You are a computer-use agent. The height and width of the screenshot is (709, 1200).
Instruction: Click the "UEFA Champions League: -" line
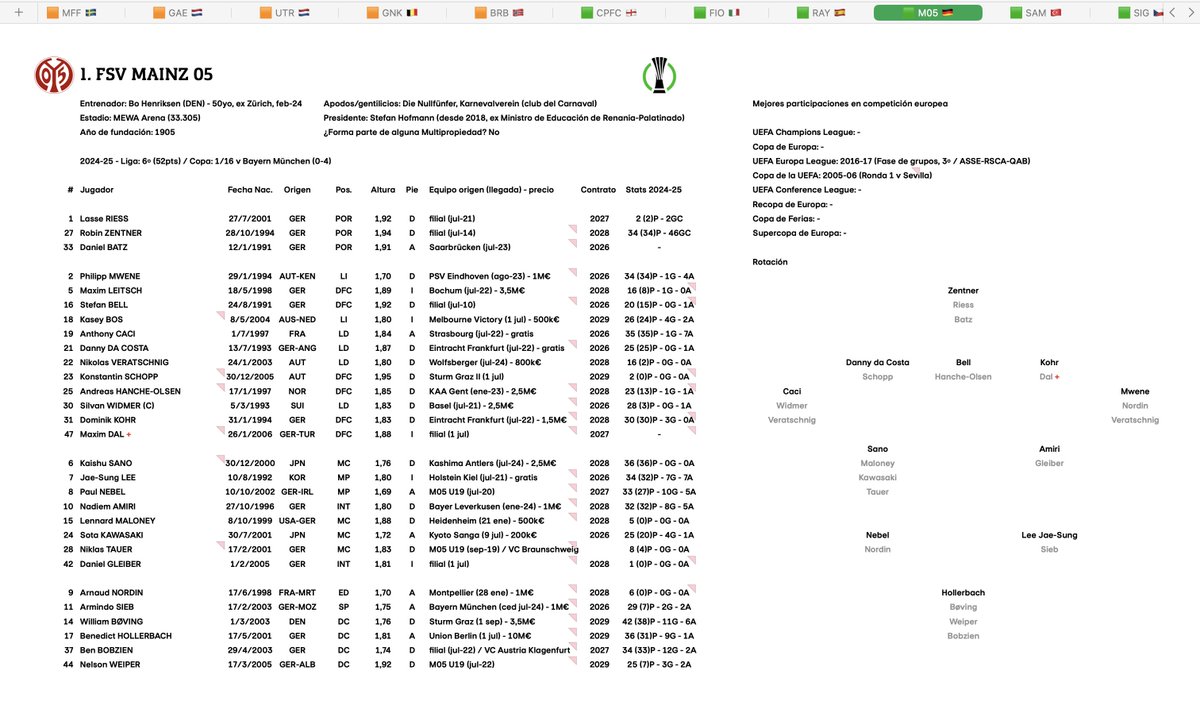pyautogui.click(x=806, y=132)
